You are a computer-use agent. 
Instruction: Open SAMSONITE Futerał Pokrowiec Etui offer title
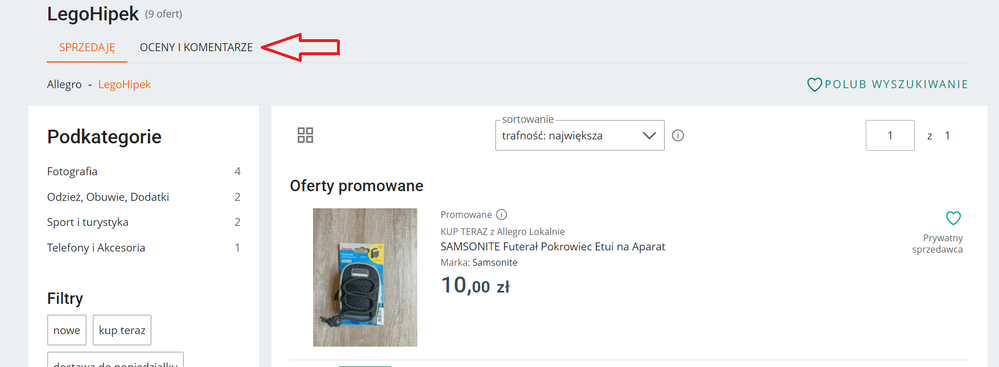pos(553,247)
